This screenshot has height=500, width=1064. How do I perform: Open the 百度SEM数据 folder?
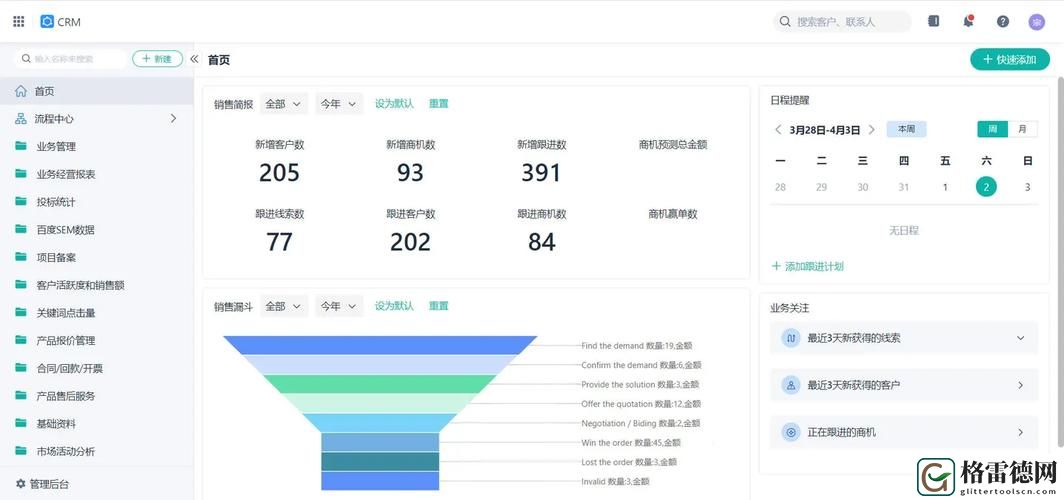(x=21, y=229)
